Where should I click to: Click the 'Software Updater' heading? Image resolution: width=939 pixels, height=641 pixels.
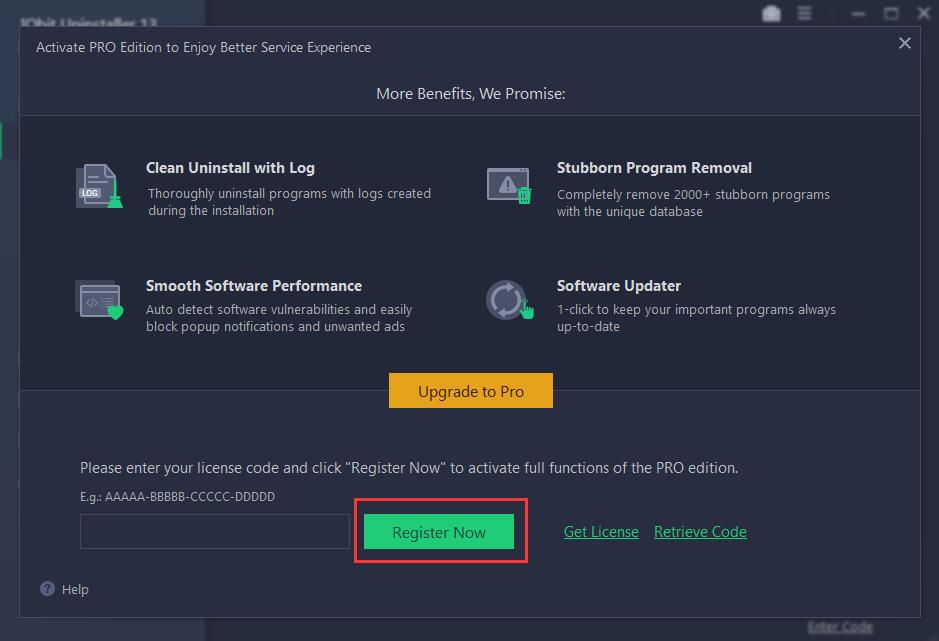pyautogui.click(x=619, y=286)
